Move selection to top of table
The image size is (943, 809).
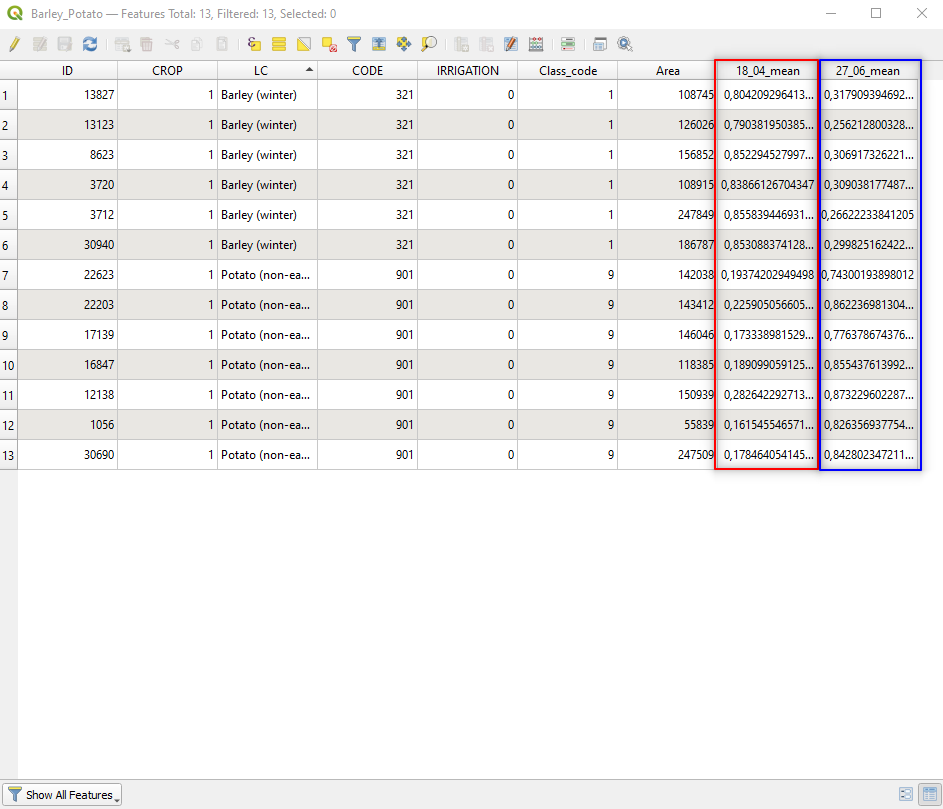[379, 44]
